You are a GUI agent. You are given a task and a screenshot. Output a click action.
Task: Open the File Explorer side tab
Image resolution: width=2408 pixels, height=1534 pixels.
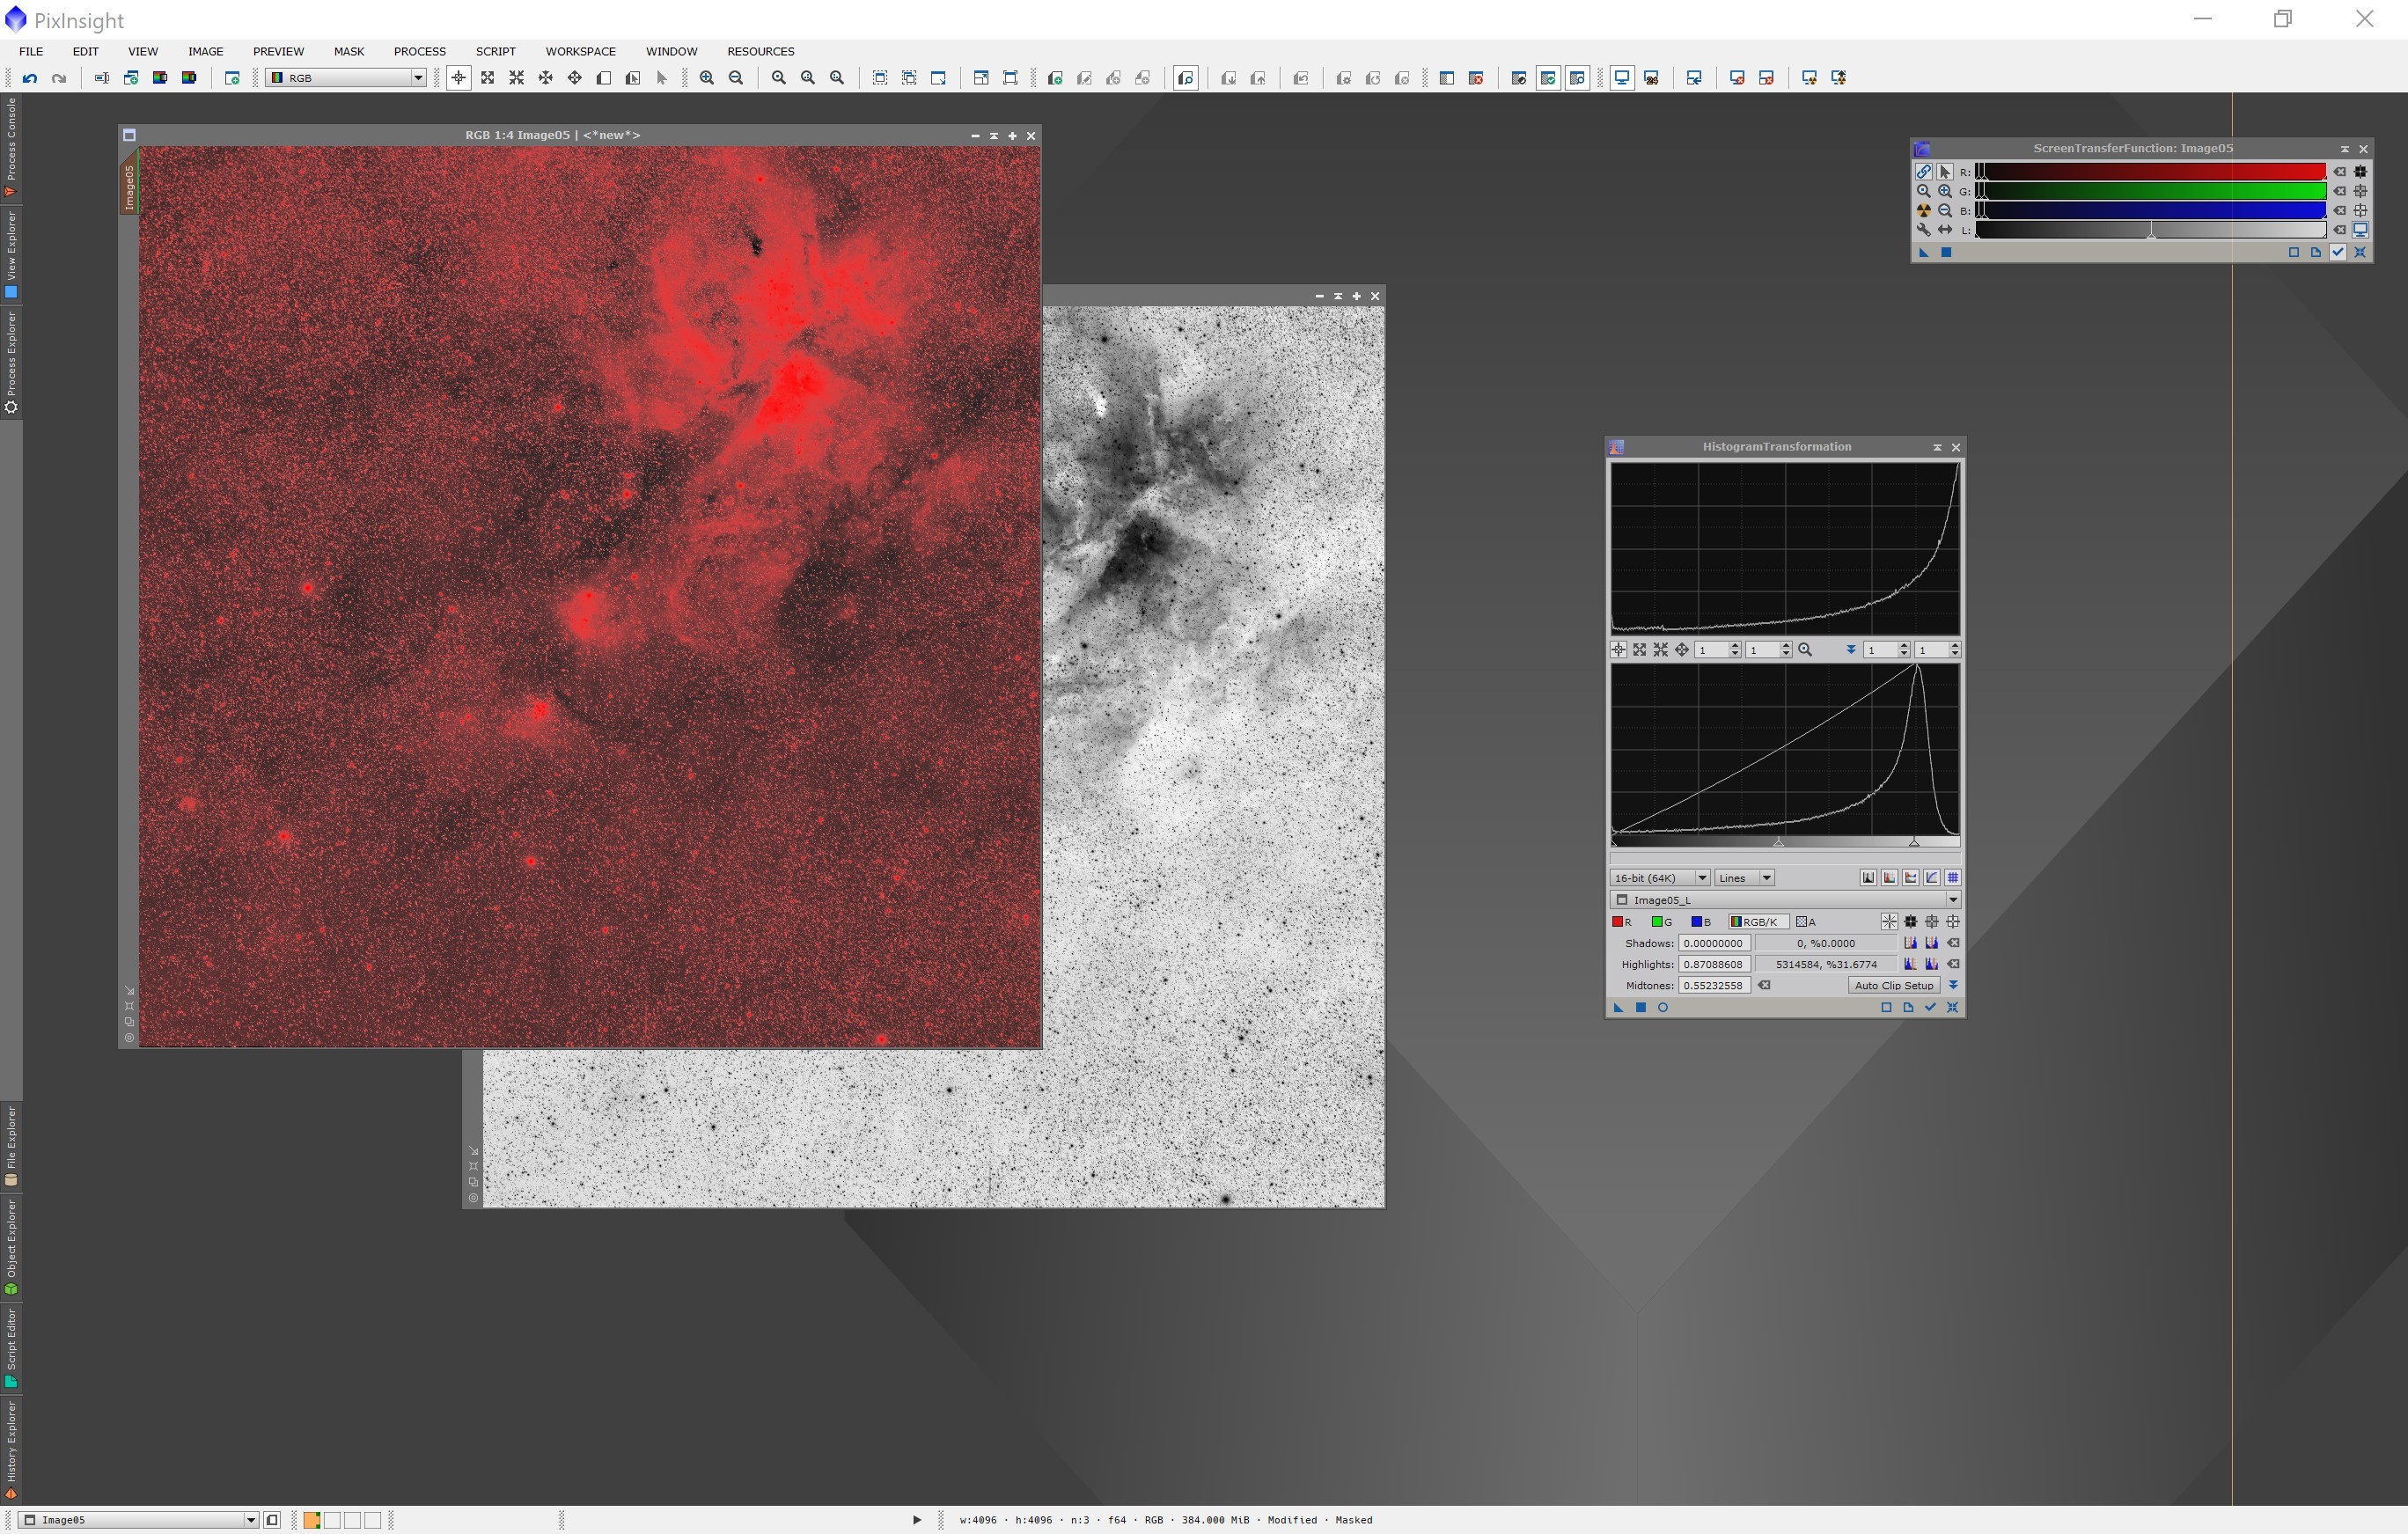(11, 1146)
